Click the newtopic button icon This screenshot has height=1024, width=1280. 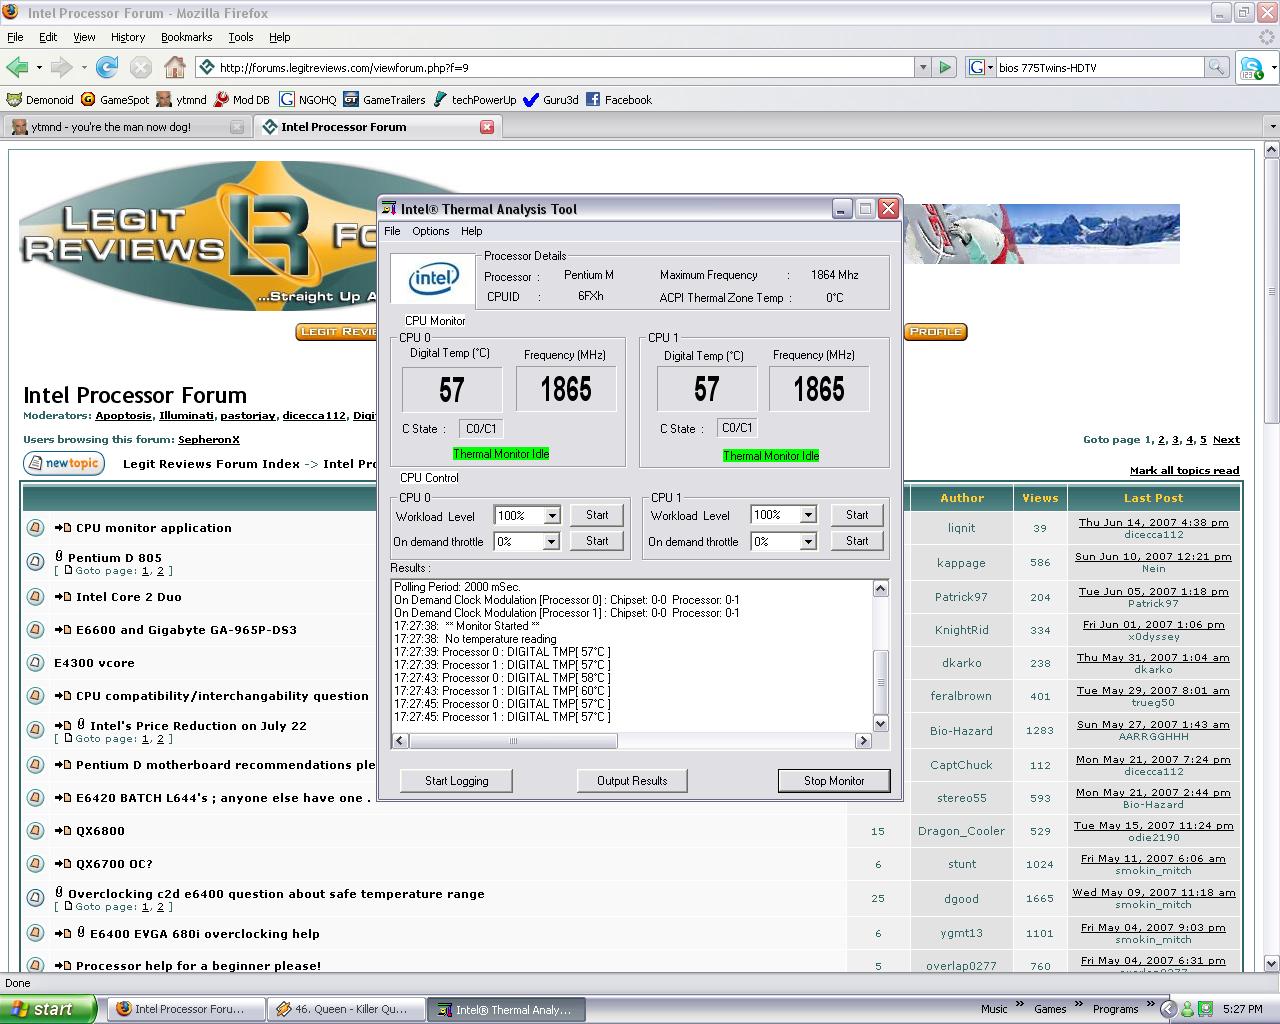click(64, 463)
